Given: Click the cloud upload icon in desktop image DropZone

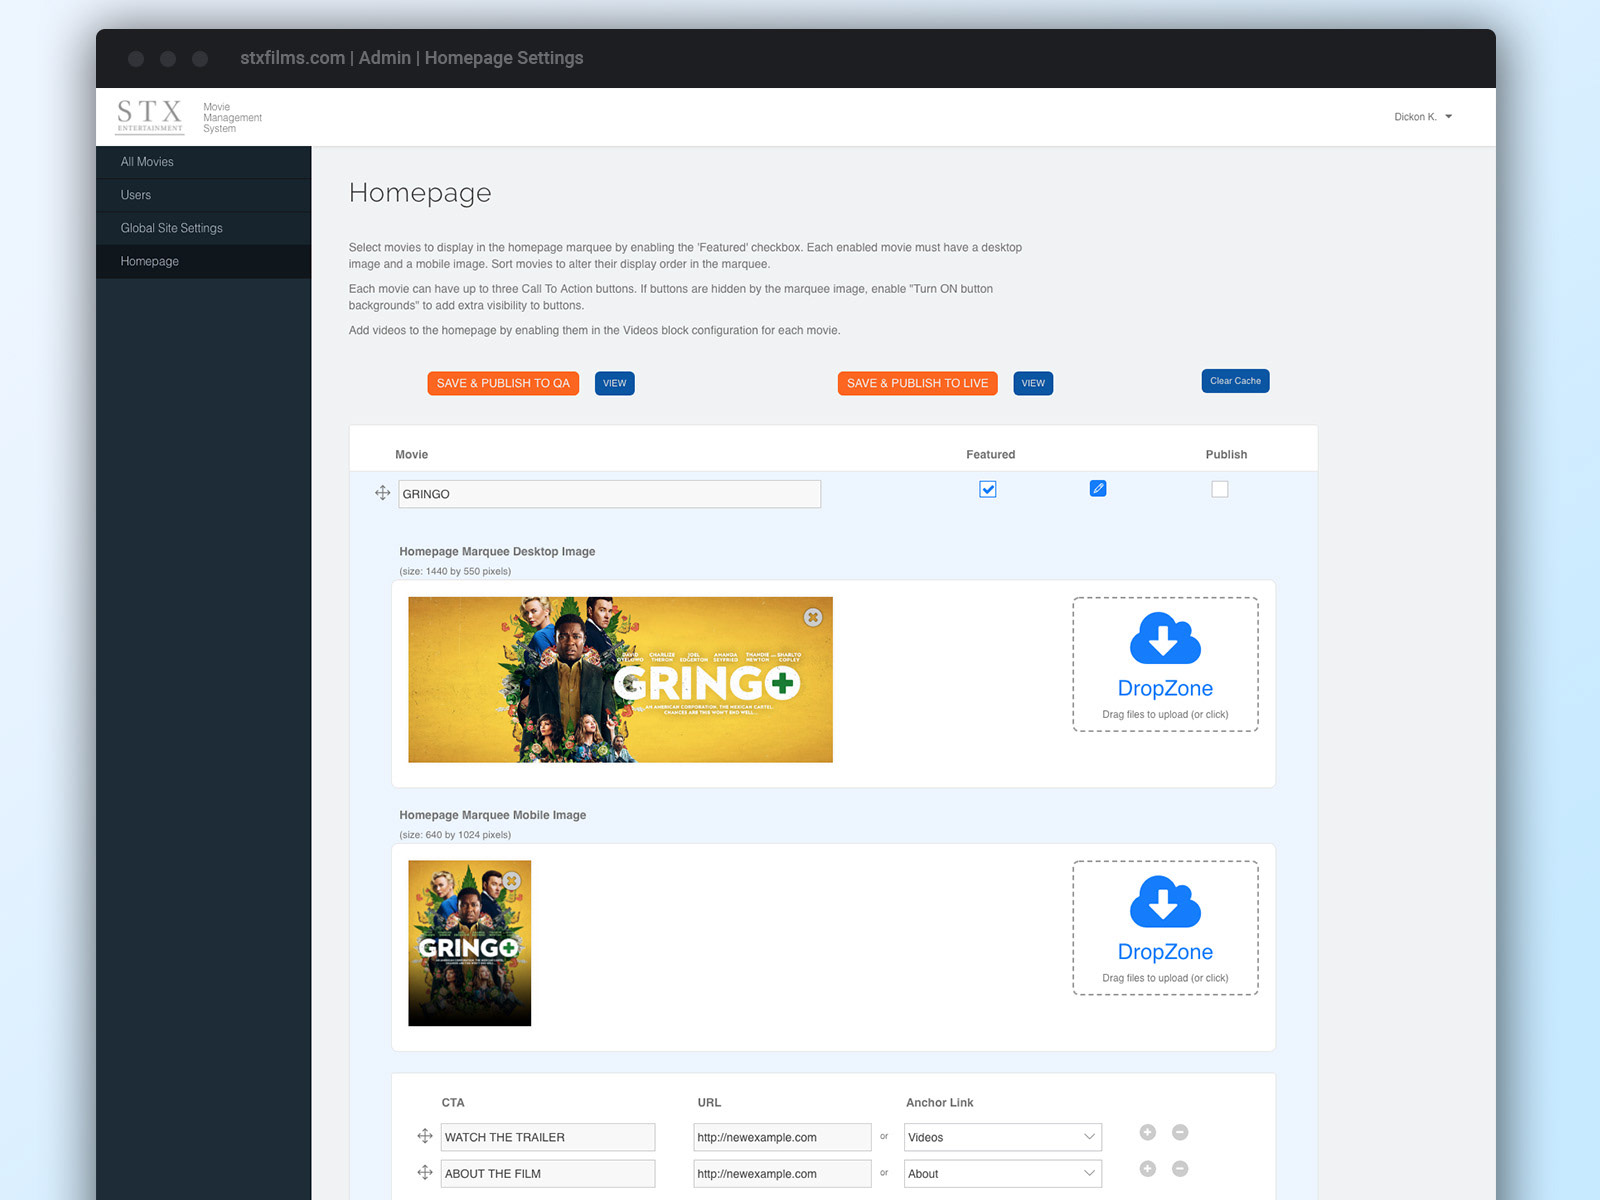Looking at the screenshot, I should pos(1165,638).
